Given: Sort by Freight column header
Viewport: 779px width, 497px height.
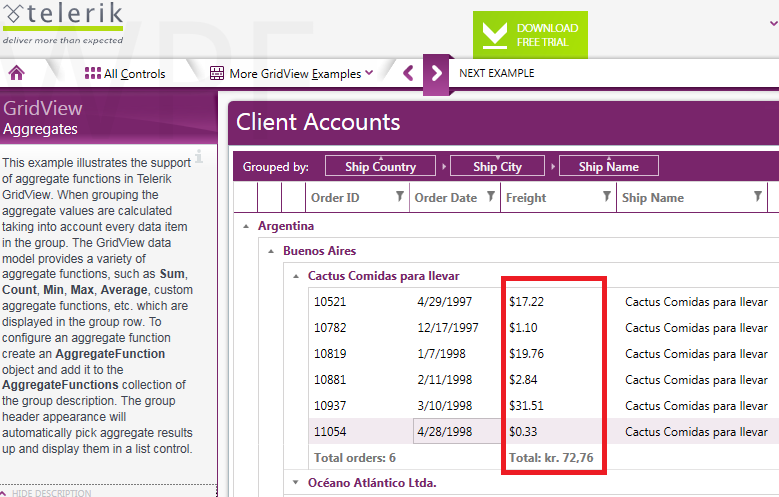Looking at the screenshot, I should 526,198.
